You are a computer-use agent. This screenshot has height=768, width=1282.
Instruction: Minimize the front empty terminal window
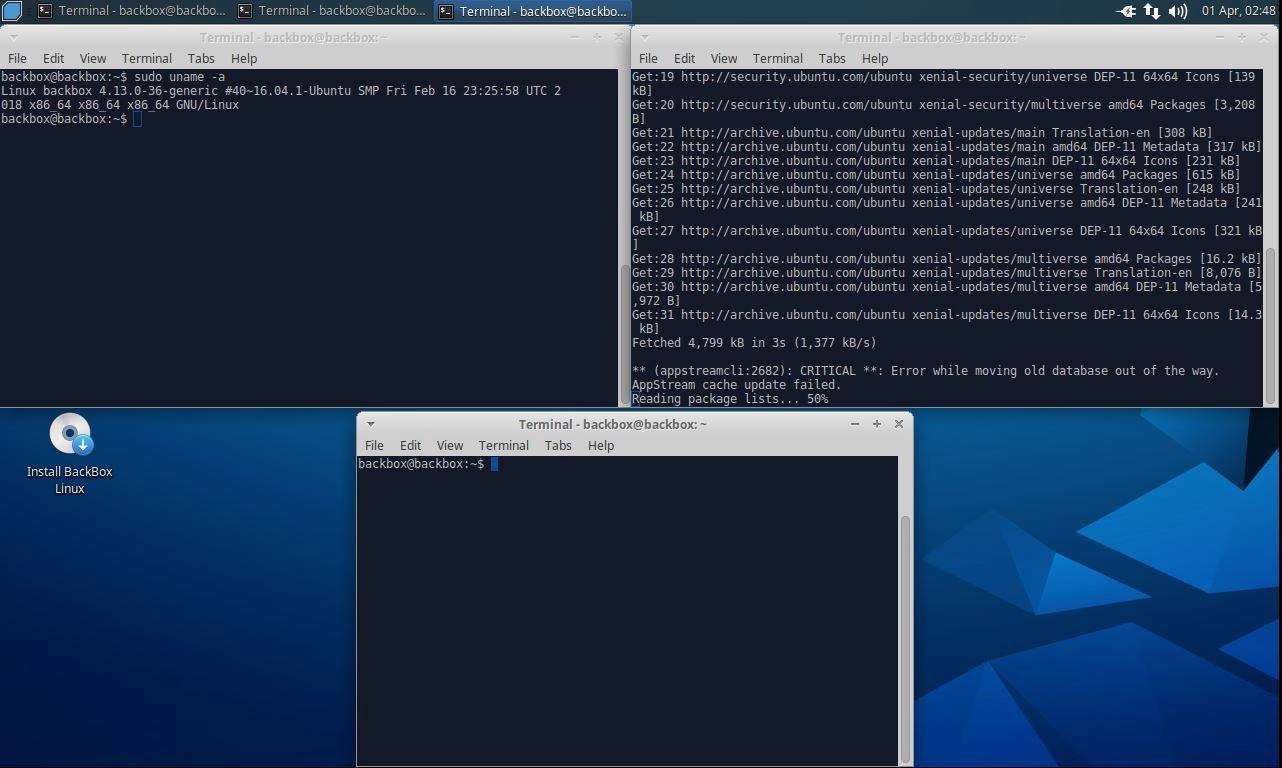pos(855,424)
